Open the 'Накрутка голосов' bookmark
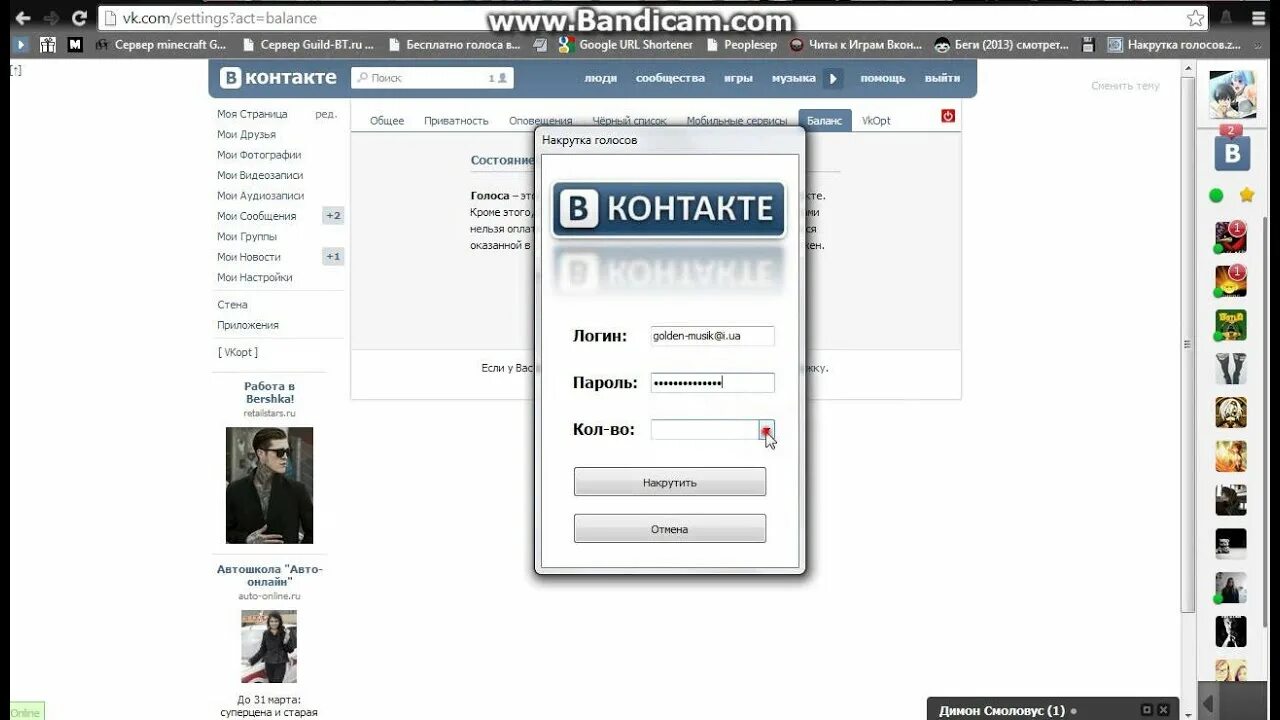Viewport: 1280px width, 720px height. 1176,44
